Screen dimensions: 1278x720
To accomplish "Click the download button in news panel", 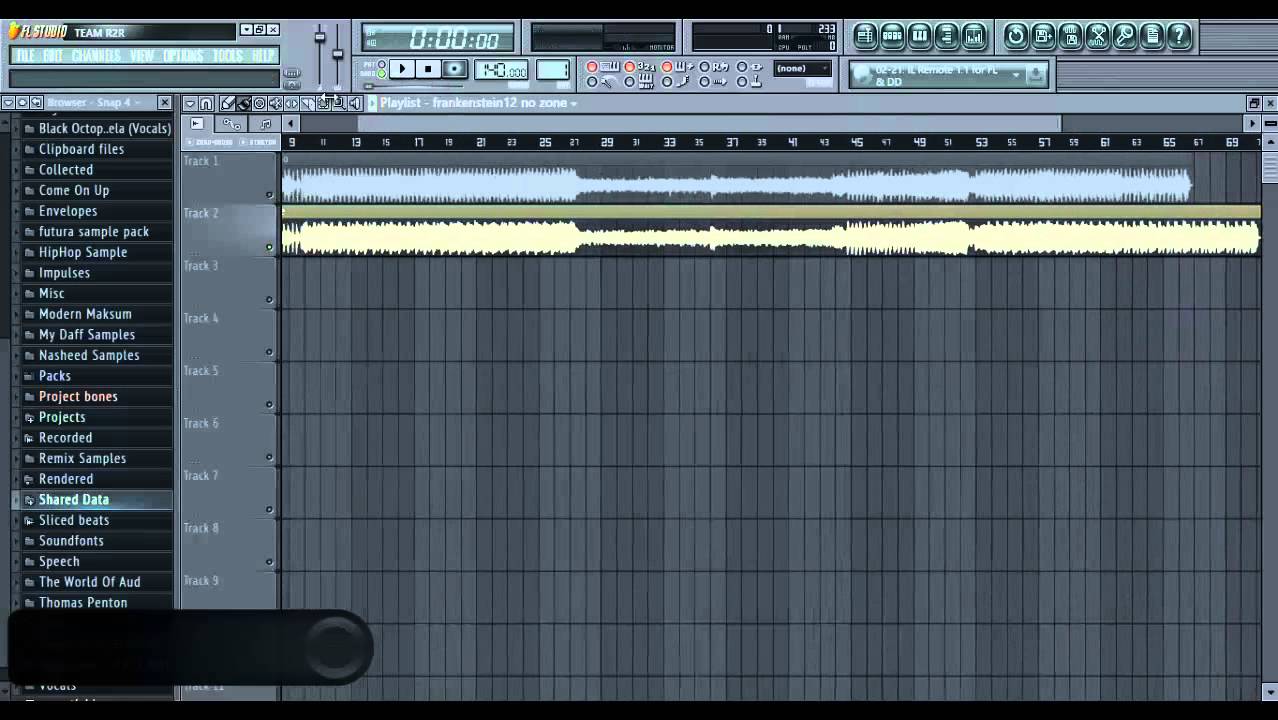I will pyautogui.click(x=1036, y=74).
